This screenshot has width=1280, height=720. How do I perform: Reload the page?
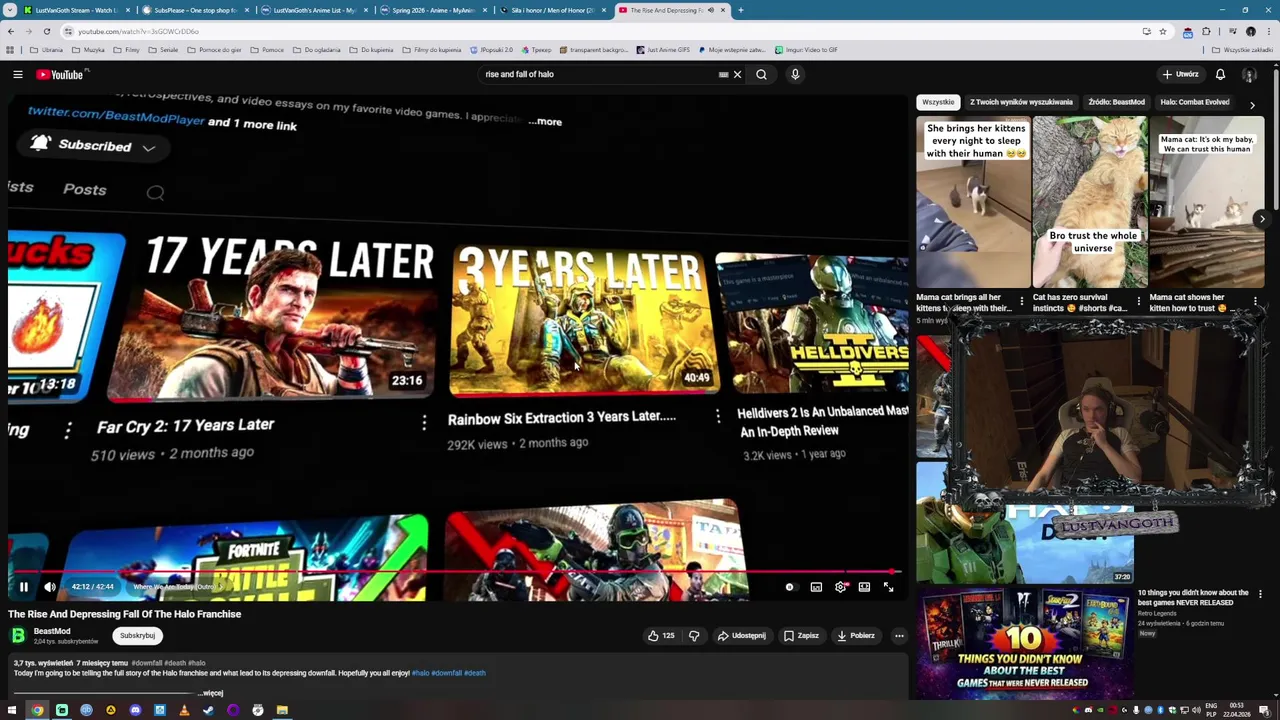tap(46, 31)
